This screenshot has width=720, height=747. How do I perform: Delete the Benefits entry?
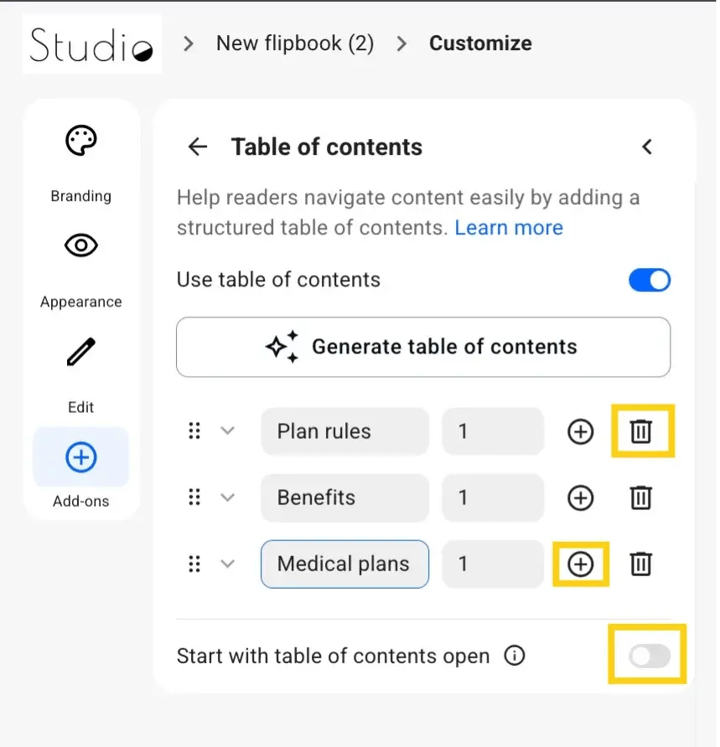[641, 498]
